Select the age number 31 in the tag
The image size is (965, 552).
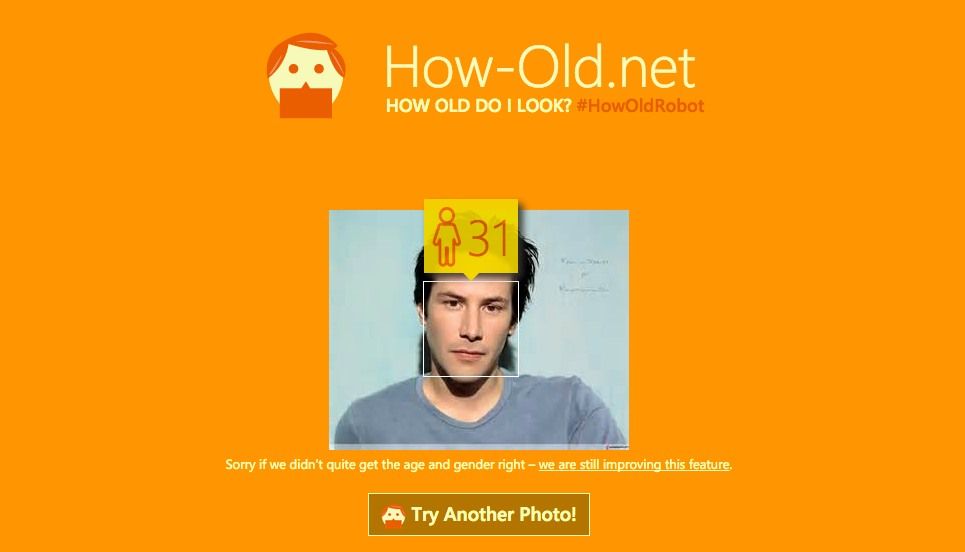tap(489, 239)
